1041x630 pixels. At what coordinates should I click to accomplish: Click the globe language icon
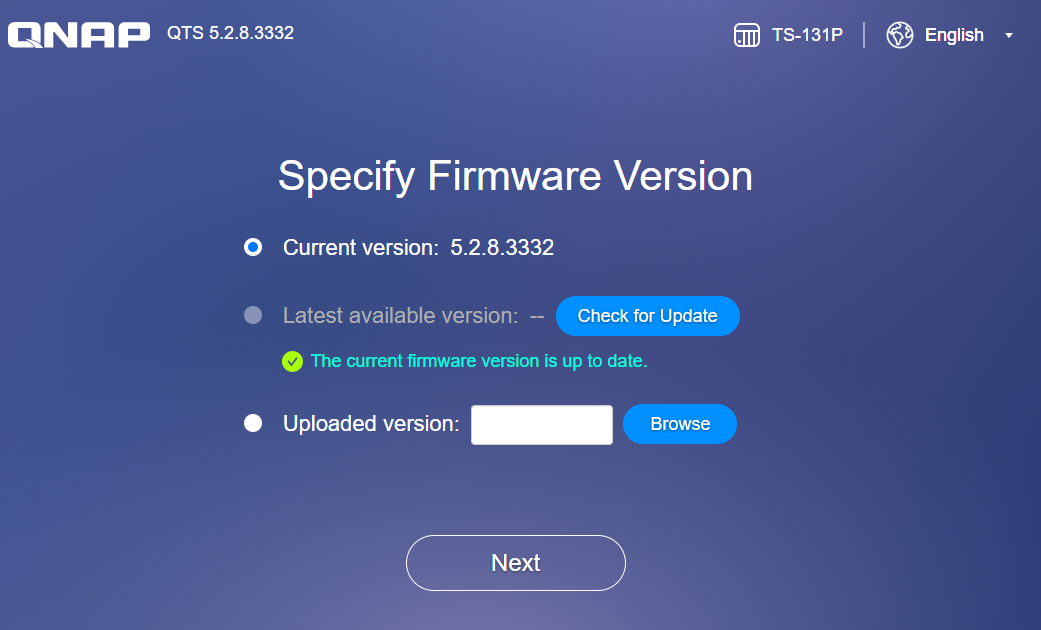pos(900,35)
